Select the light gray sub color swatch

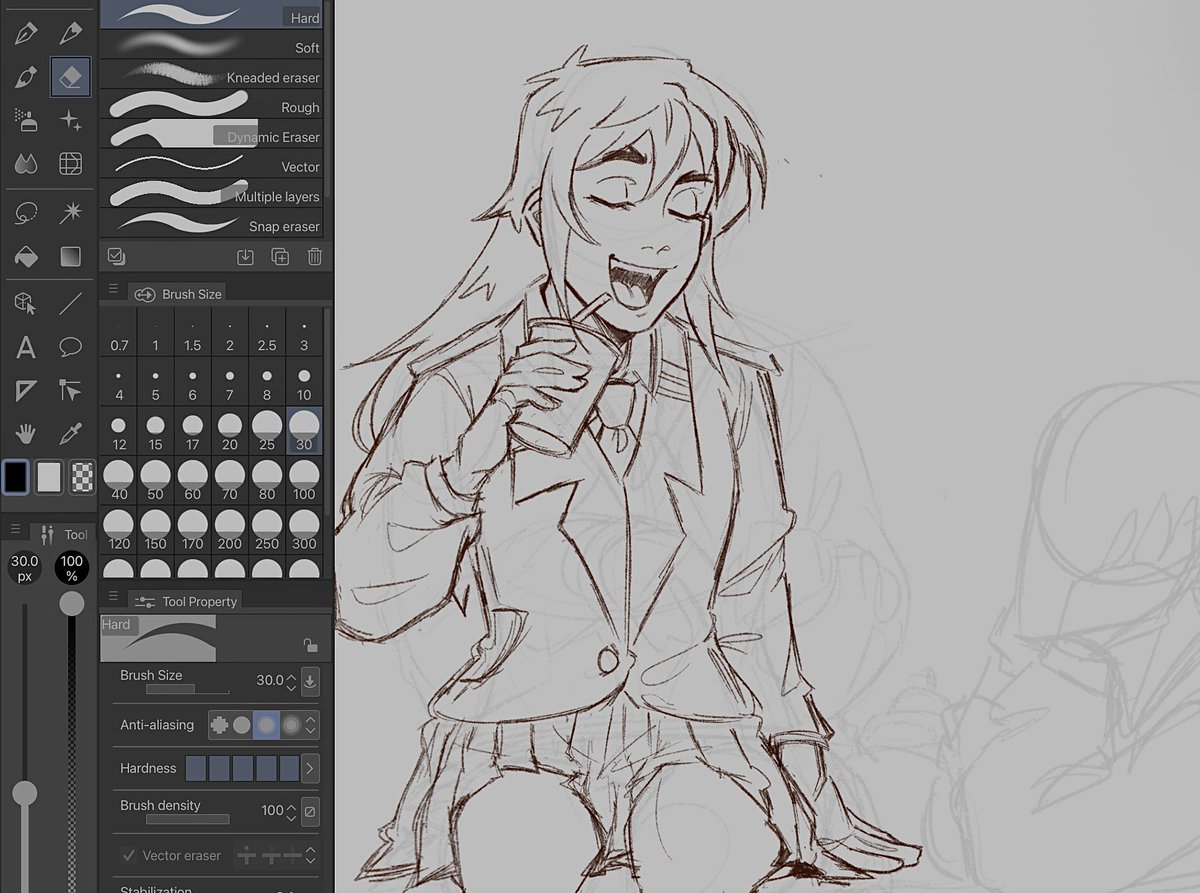click(x=49, y=478)
